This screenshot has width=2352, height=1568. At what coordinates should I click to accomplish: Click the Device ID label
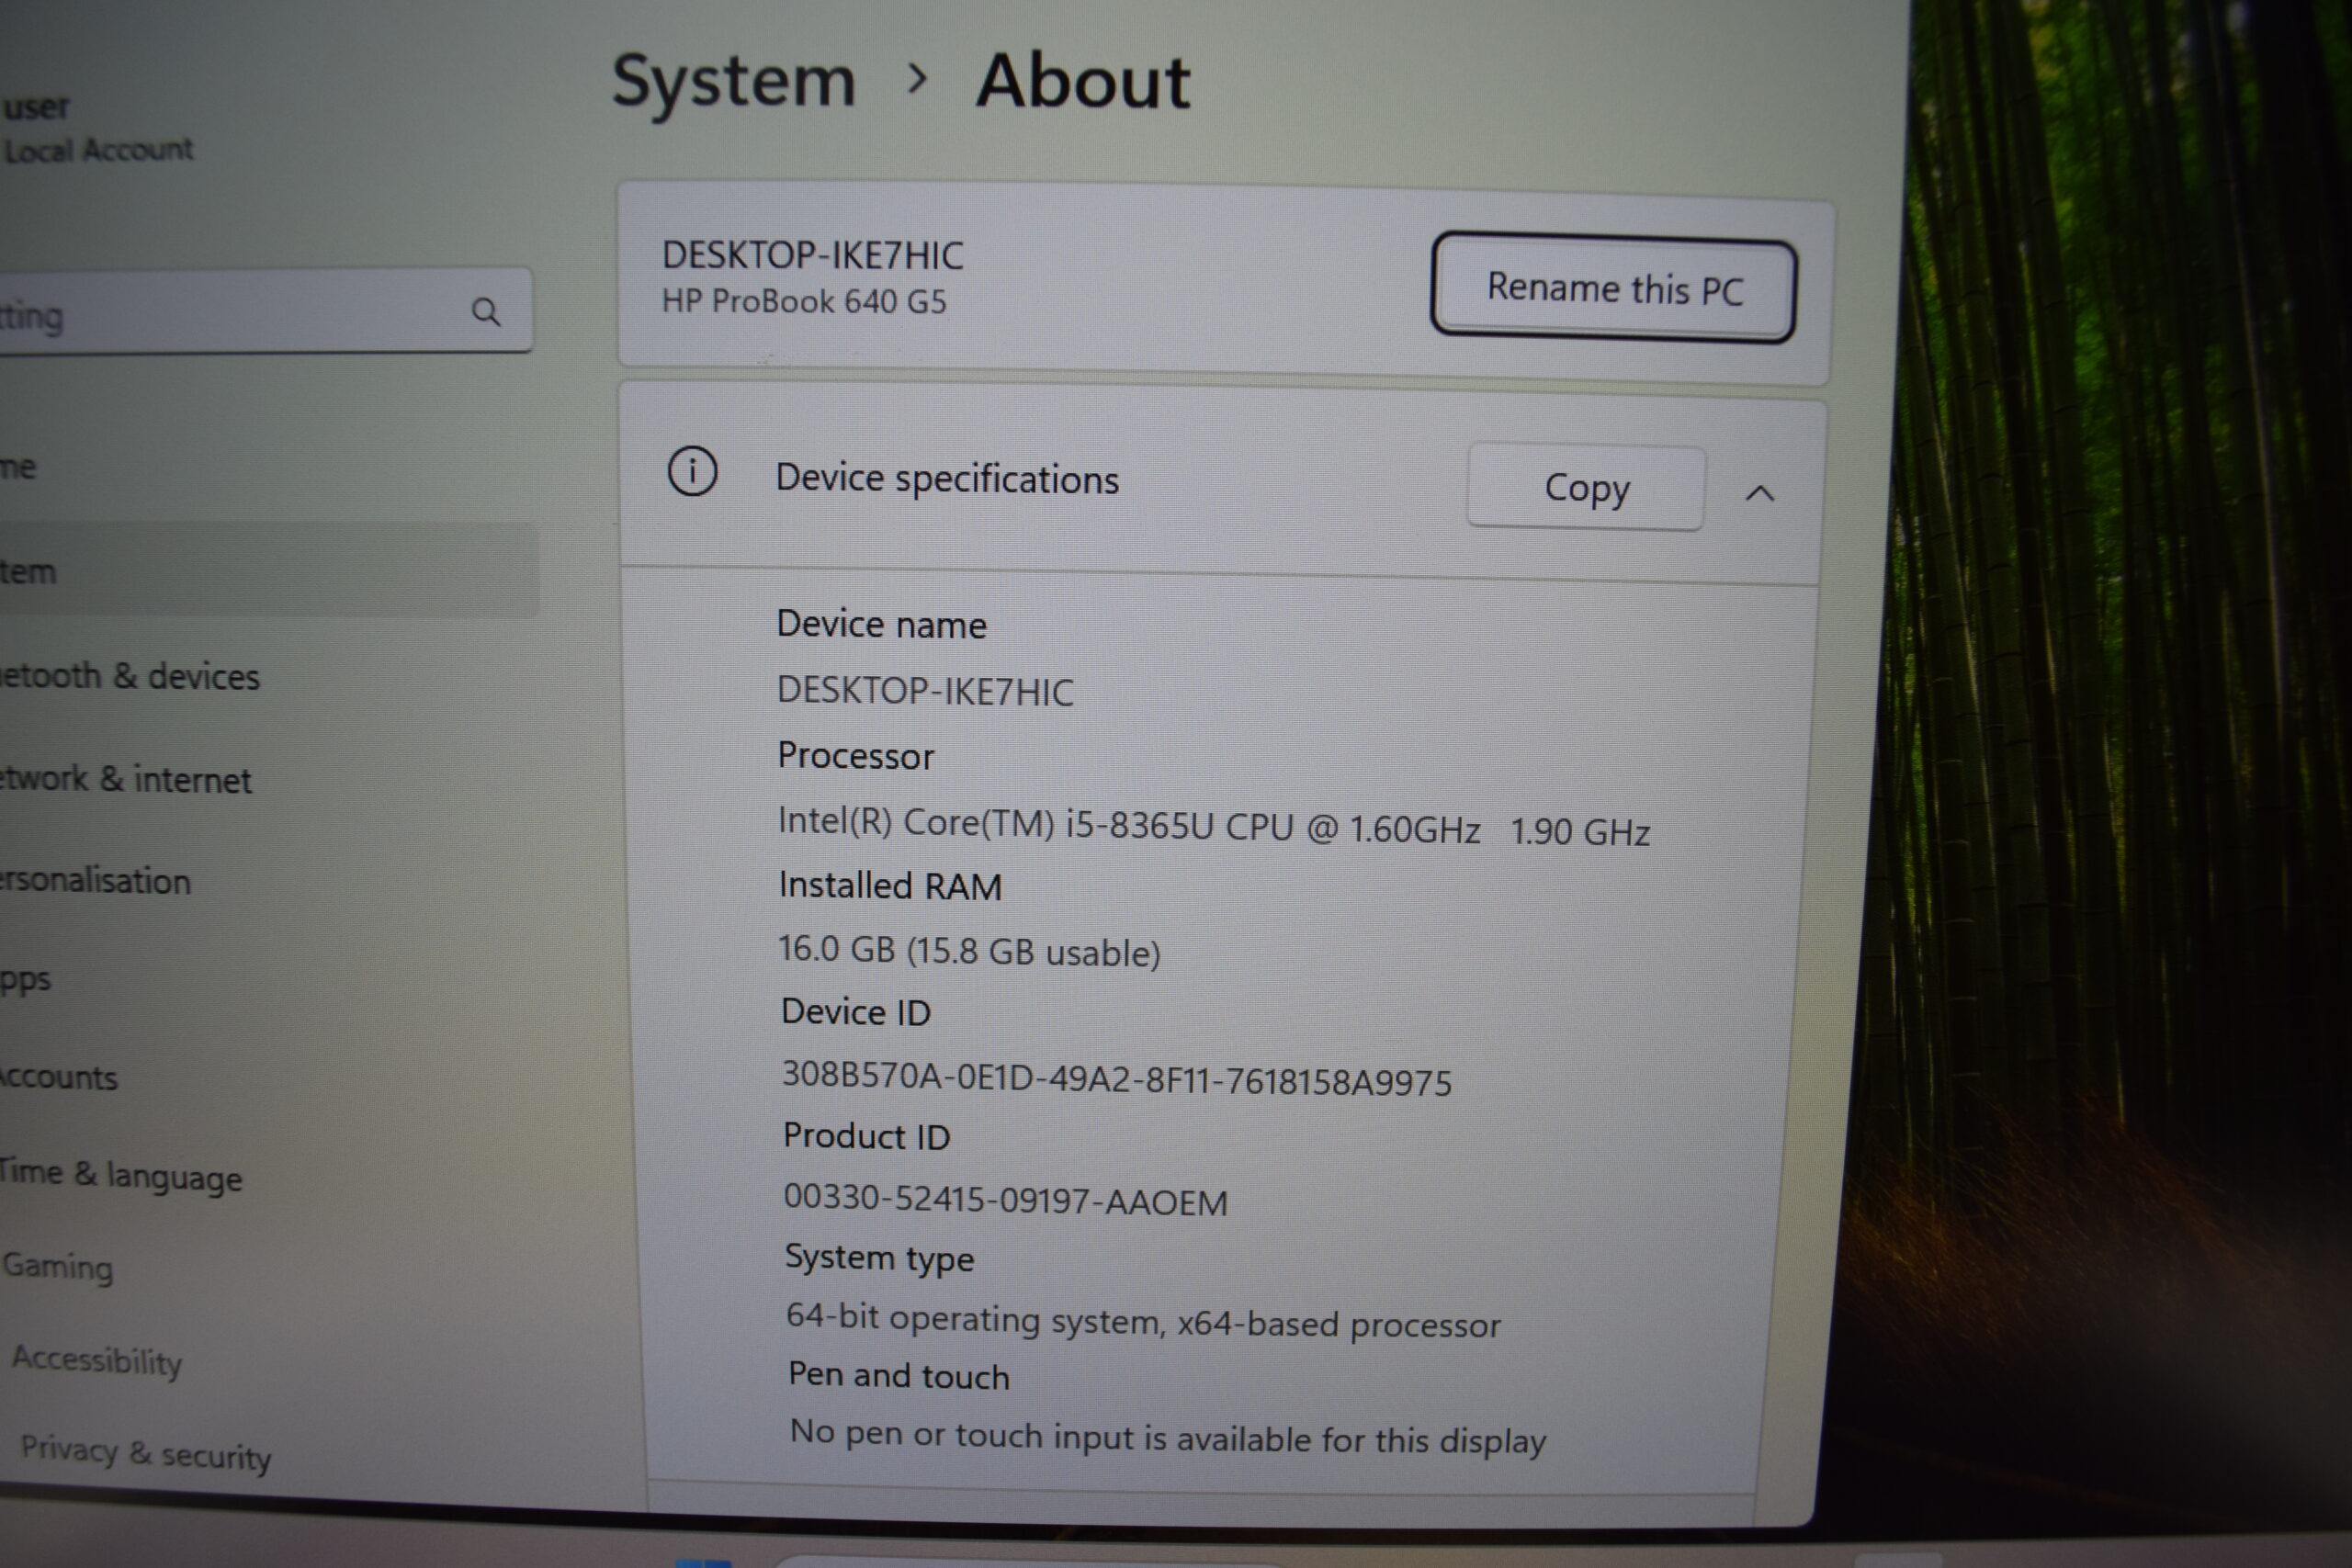[855, 1012]
